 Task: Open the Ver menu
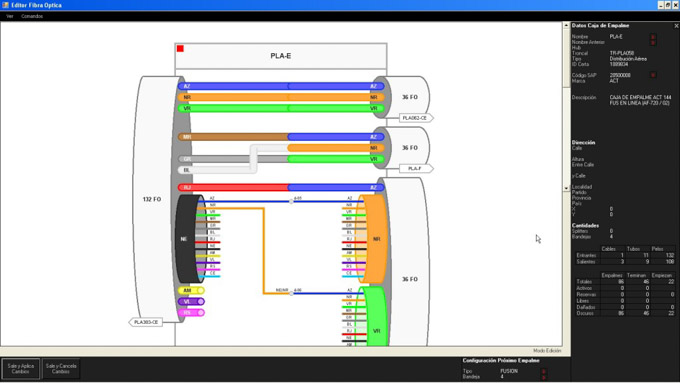[x=10, y=16]
